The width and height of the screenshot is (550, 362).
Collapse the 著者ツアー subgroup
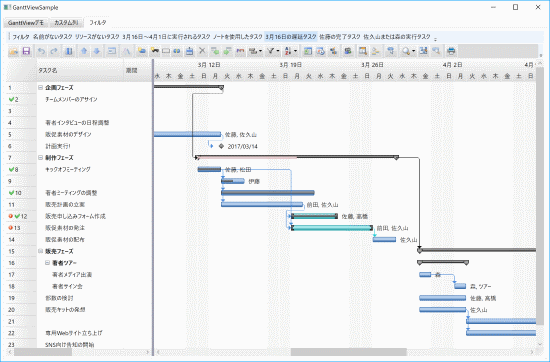(47, 263)
